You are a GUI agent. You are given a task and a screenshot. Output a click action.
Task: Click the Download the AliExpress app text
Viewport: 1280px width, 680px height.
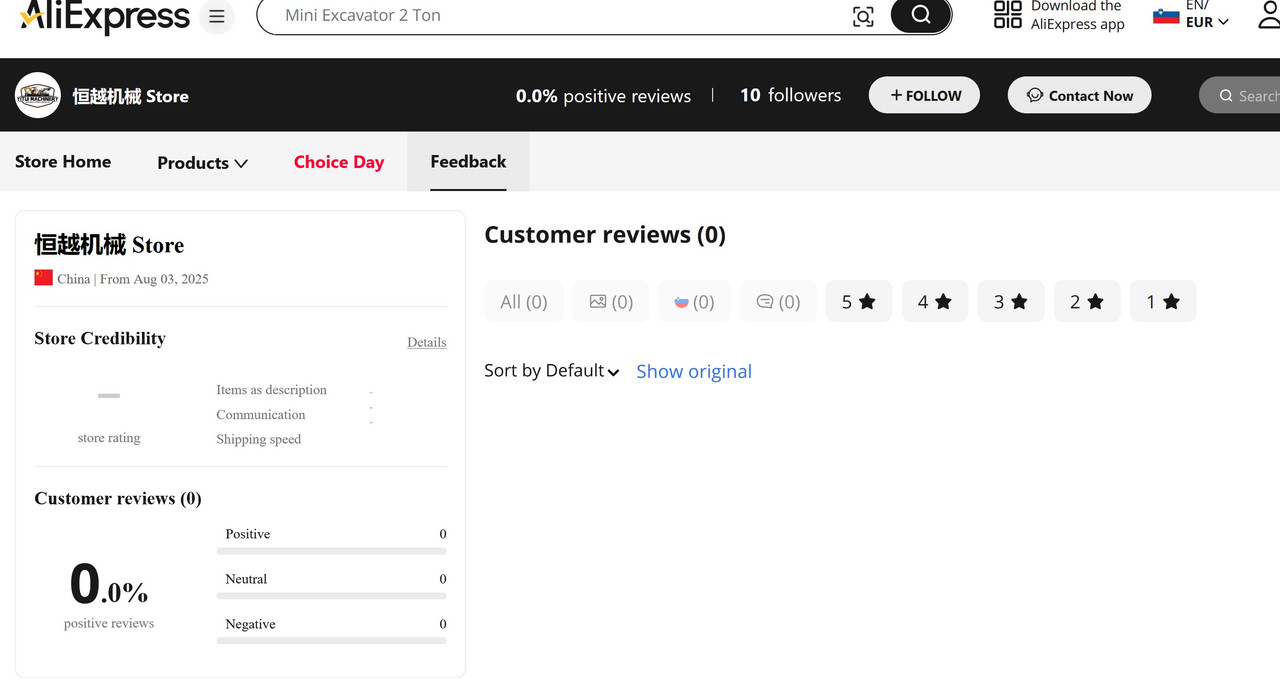(x=1078, y=15)
